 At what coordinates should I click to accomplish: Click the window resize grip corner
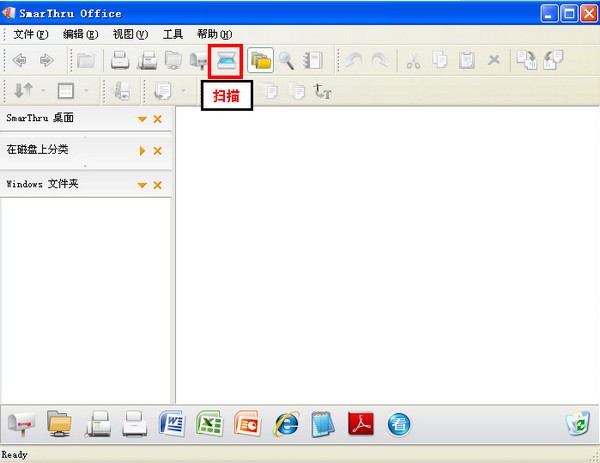595,457
